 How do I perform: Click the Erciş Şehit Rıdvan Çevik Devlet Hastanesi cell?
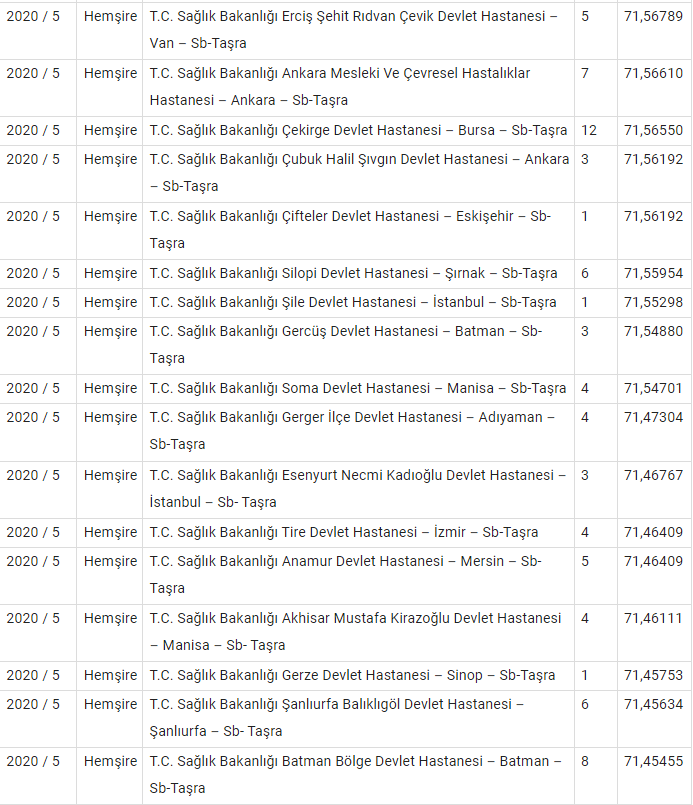(x=358, y=30)
